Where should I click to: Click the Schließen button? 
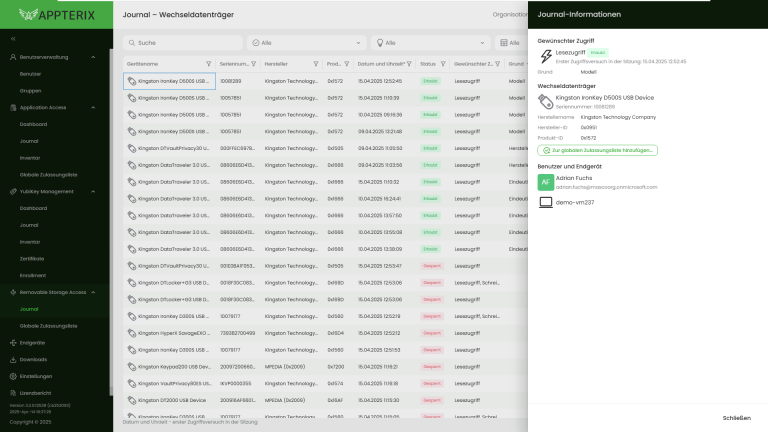(x=736, y=417)
